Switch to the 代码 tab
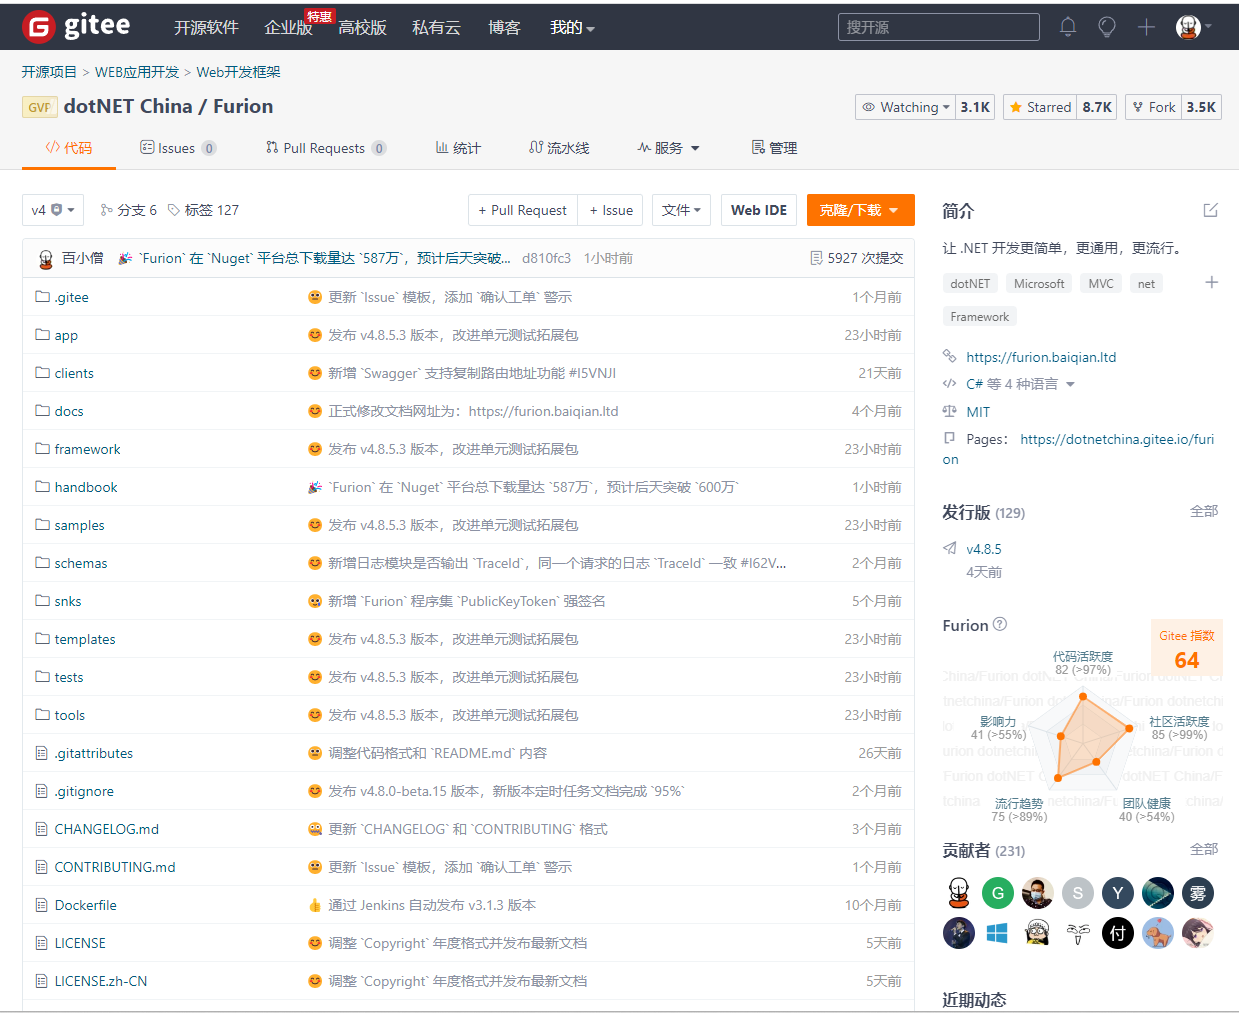The height and width of the screenshot is (1013, 1239). [x=69, y=148]
